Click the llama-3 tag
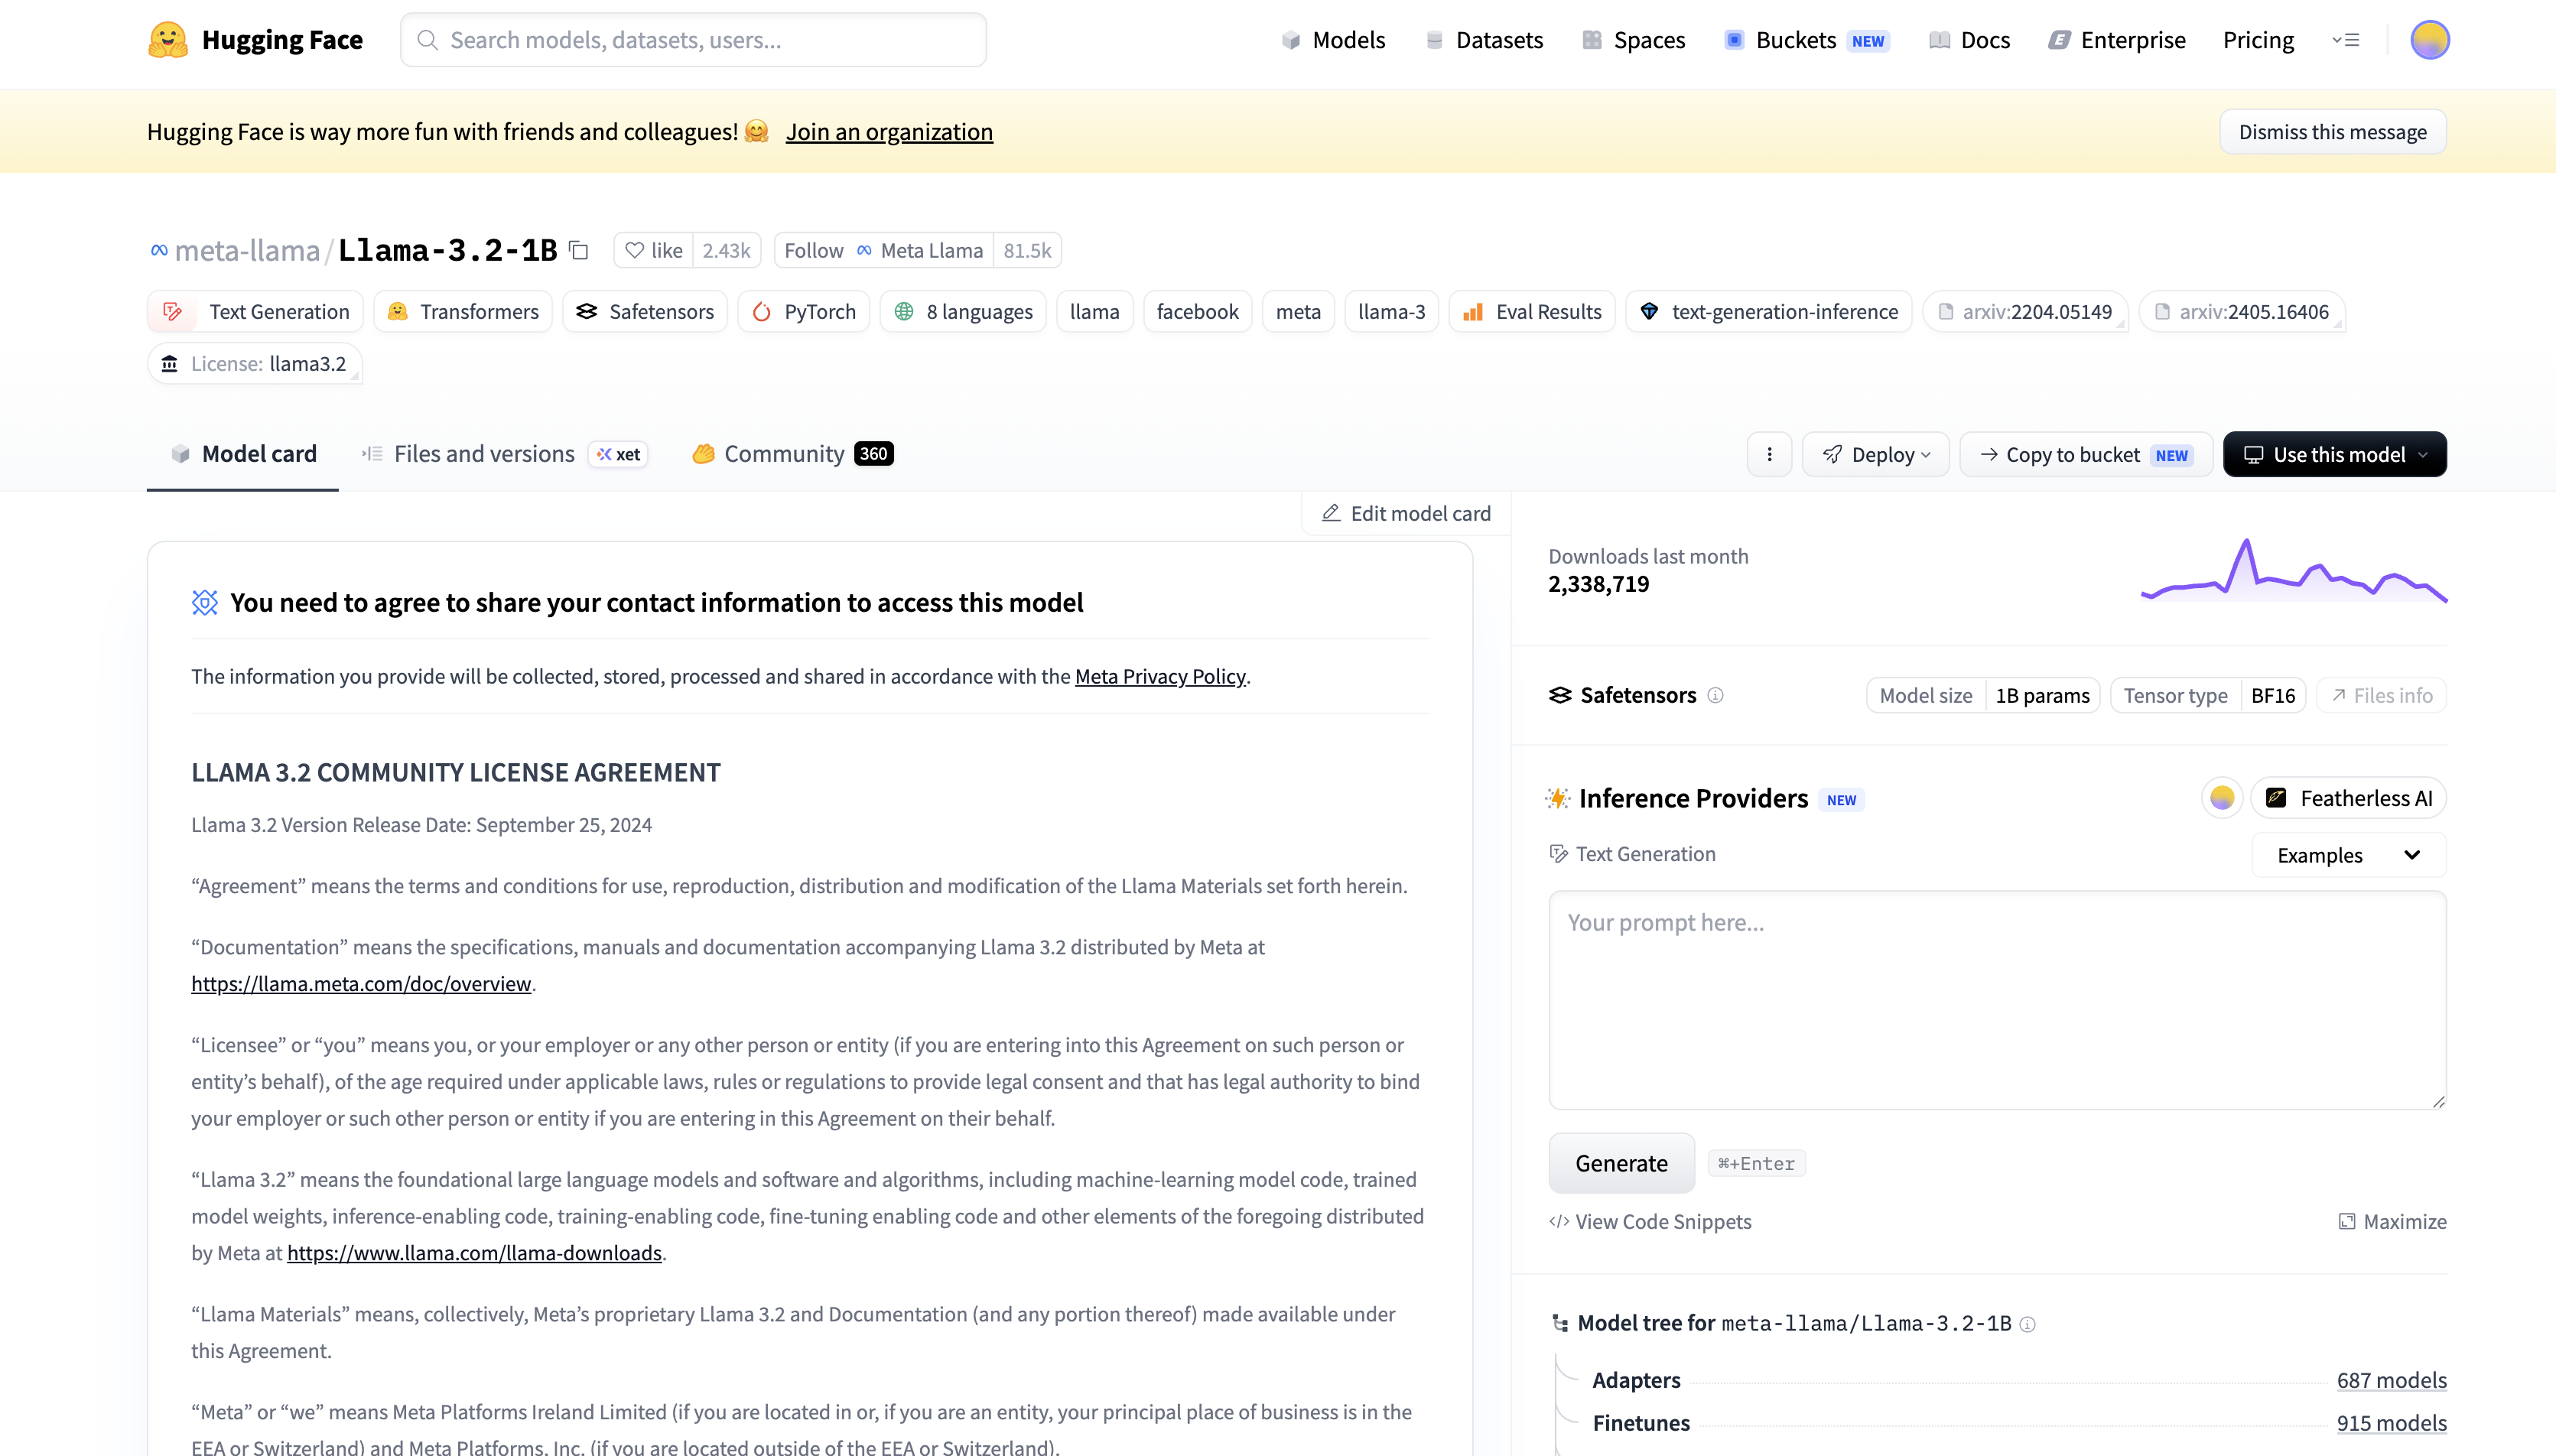Viewport: 2556px width, 1456px height. pos(1391,312)
